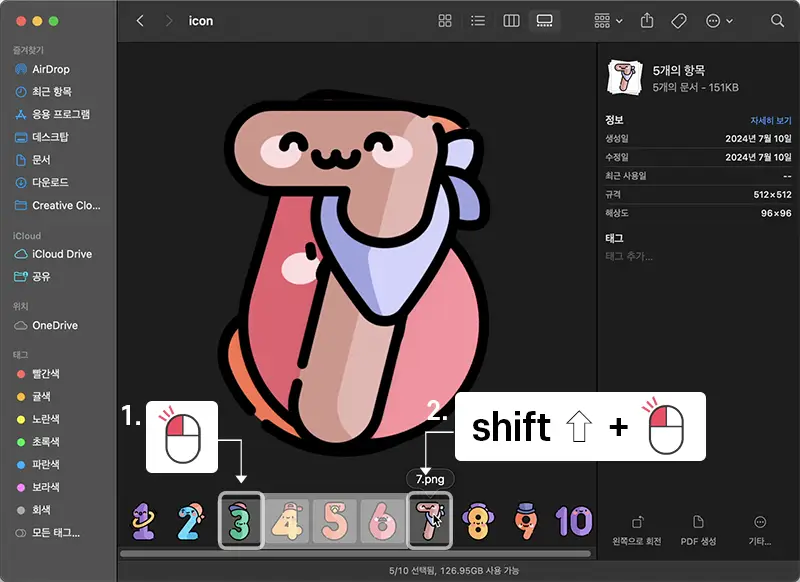Expand the 기타 quick actions menu

(x=762, y=531)
